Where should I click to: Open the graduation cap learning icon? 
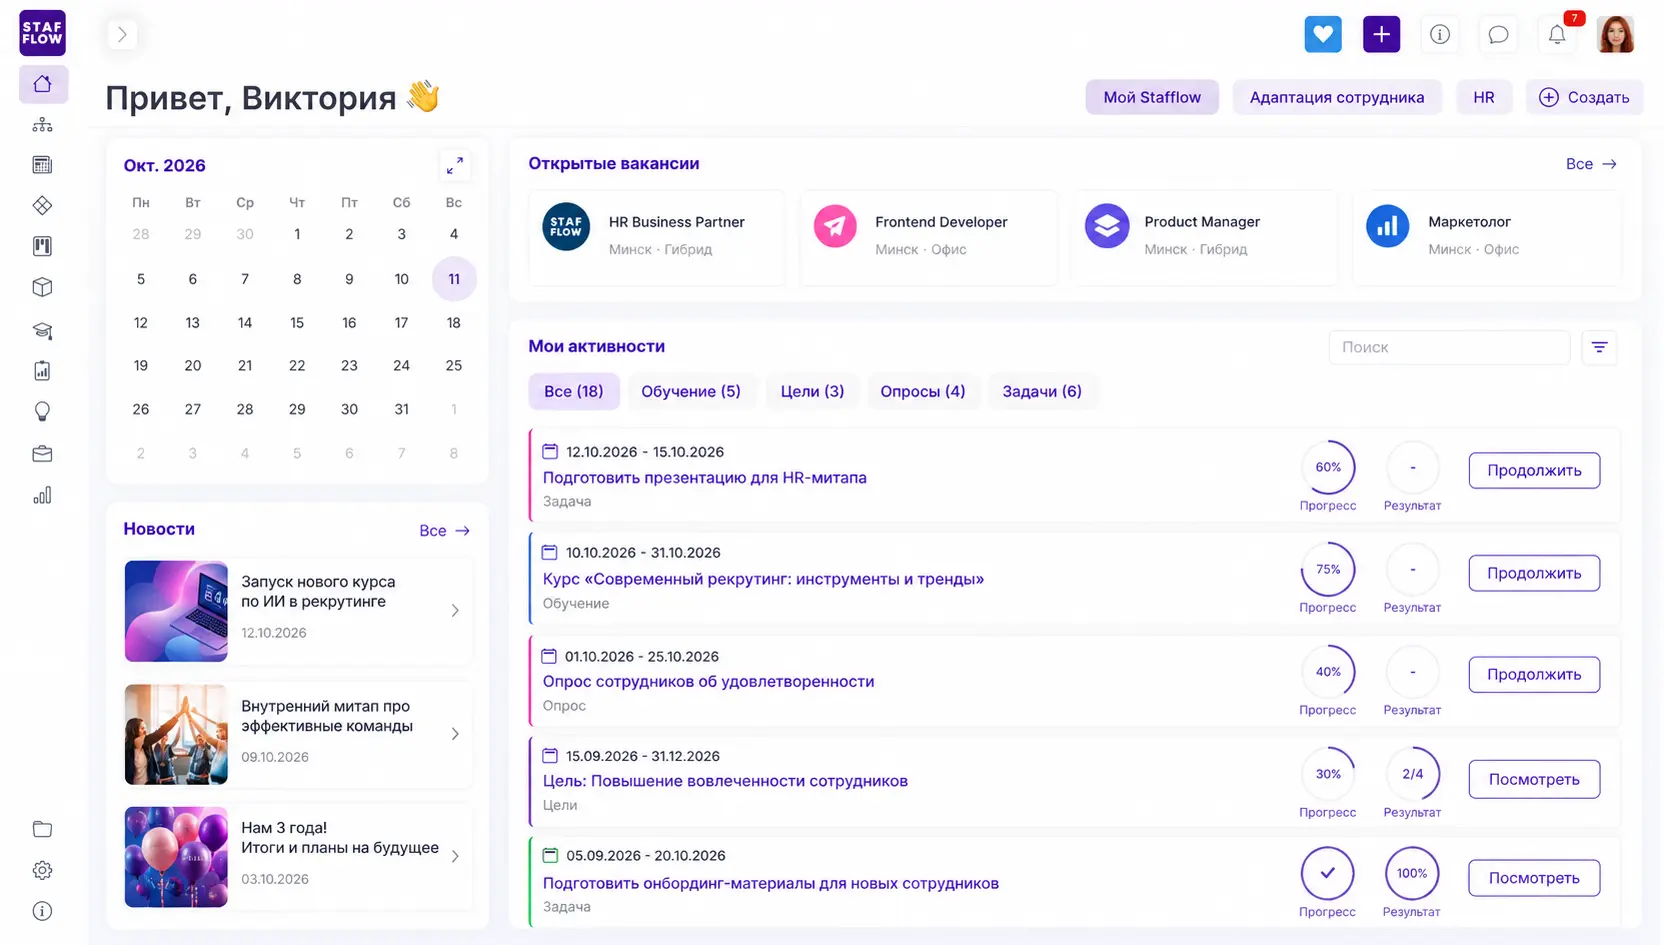tap(42, 330)
